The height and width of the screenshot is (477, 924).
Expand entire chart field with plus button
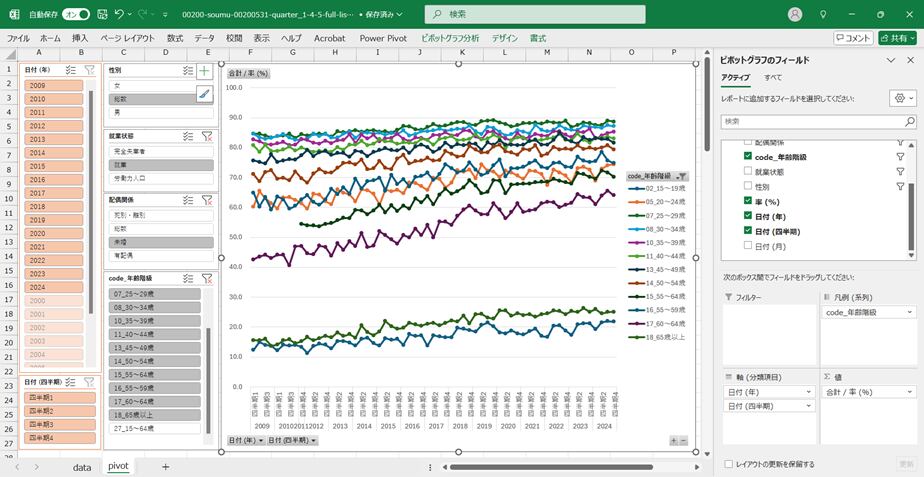[674, 440]
